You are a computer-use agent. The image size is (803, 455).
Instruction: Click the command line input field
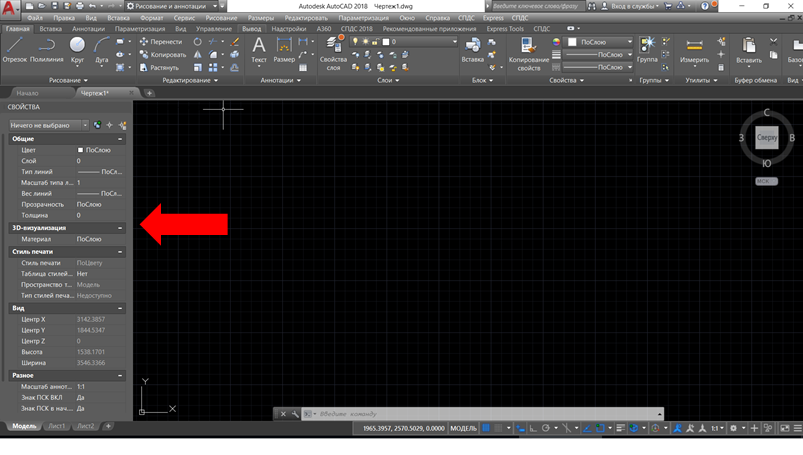480,414
